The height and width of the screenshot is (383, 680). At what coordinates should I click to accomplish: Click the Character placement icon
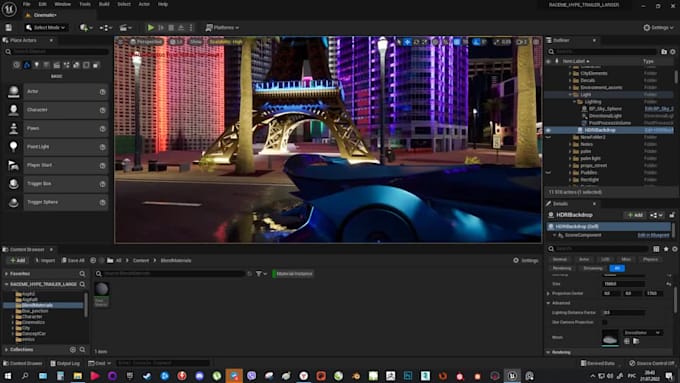(13, 110)
